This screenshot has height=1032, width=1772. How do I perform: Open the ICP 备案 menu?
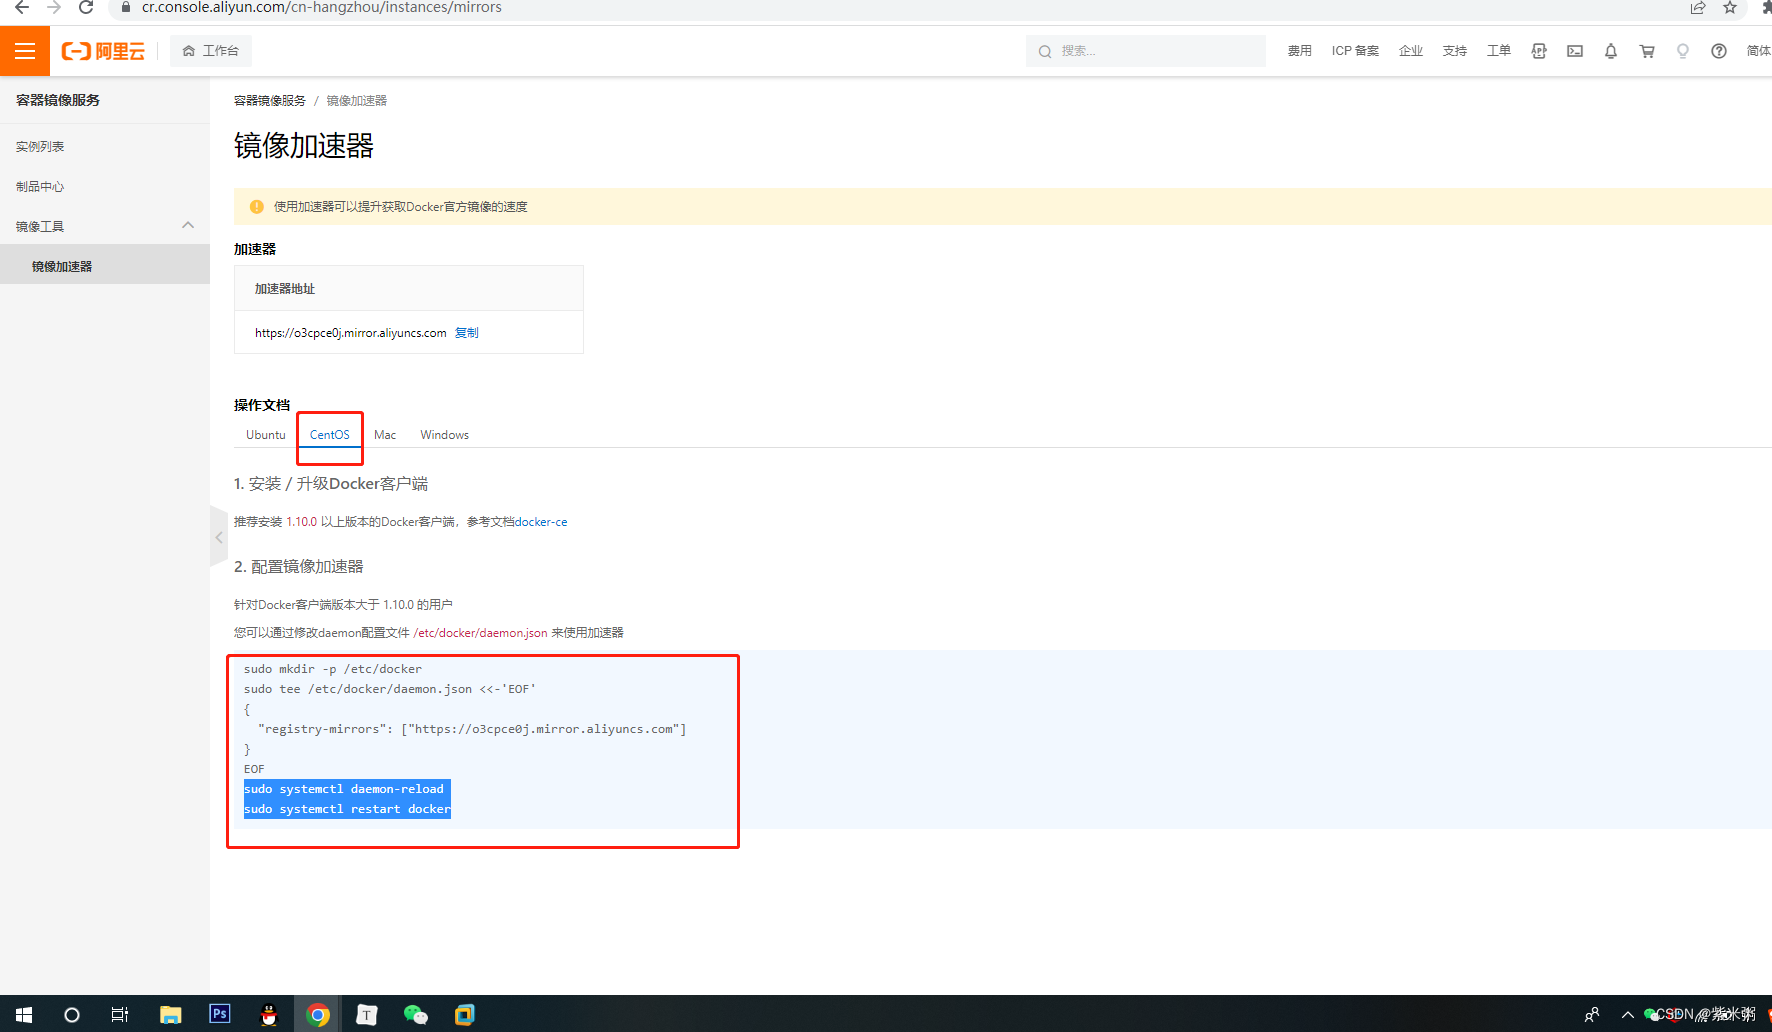tap(1355, 51)
